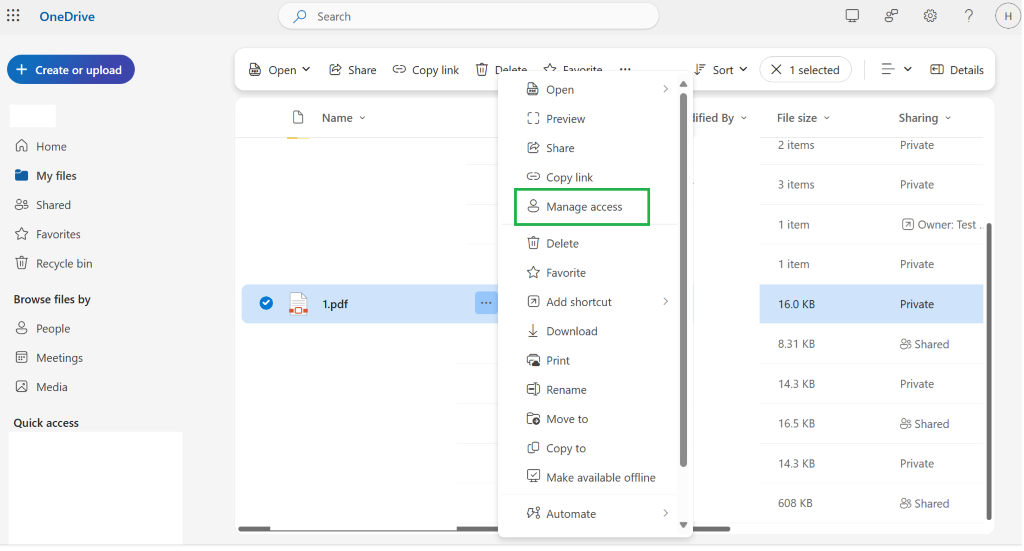Click the Shared status of 608 KB file
Image resolution: width=1024 pixels, height=551 pixels.
pos(924,503)
